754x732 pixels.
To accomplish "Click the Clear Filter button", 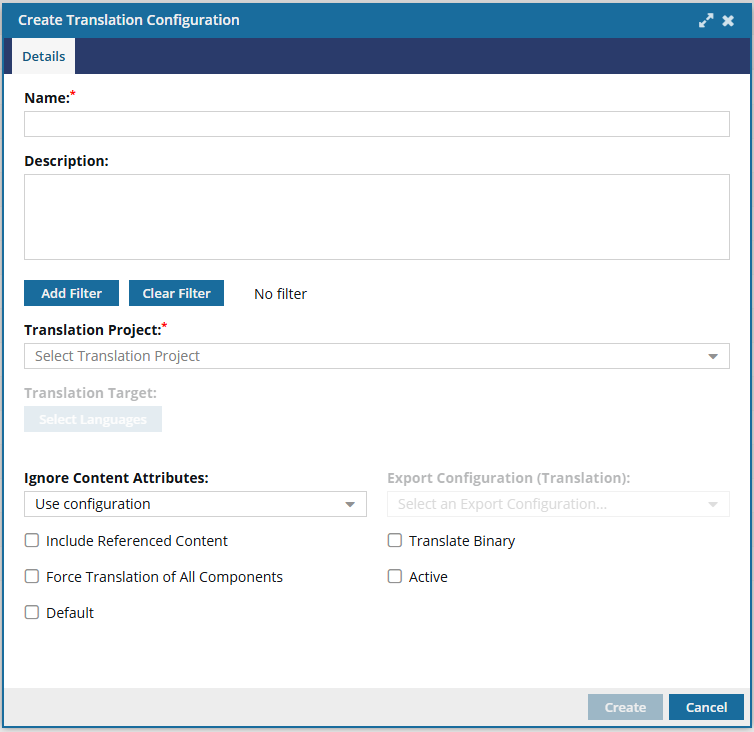I will tap(176, 293).
